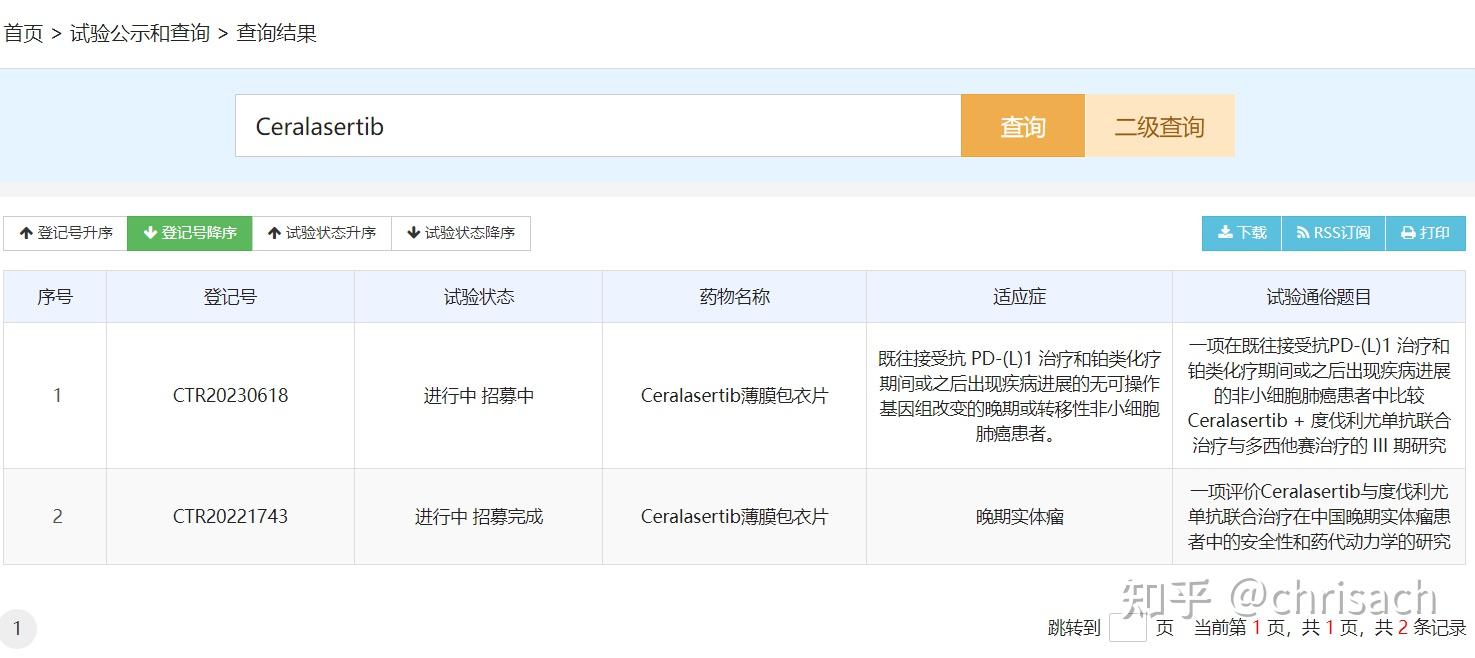The image size is (1475, 658).
Task: Click the RSS feed icon beside RSS订阅
Action: pos(1304,233)
